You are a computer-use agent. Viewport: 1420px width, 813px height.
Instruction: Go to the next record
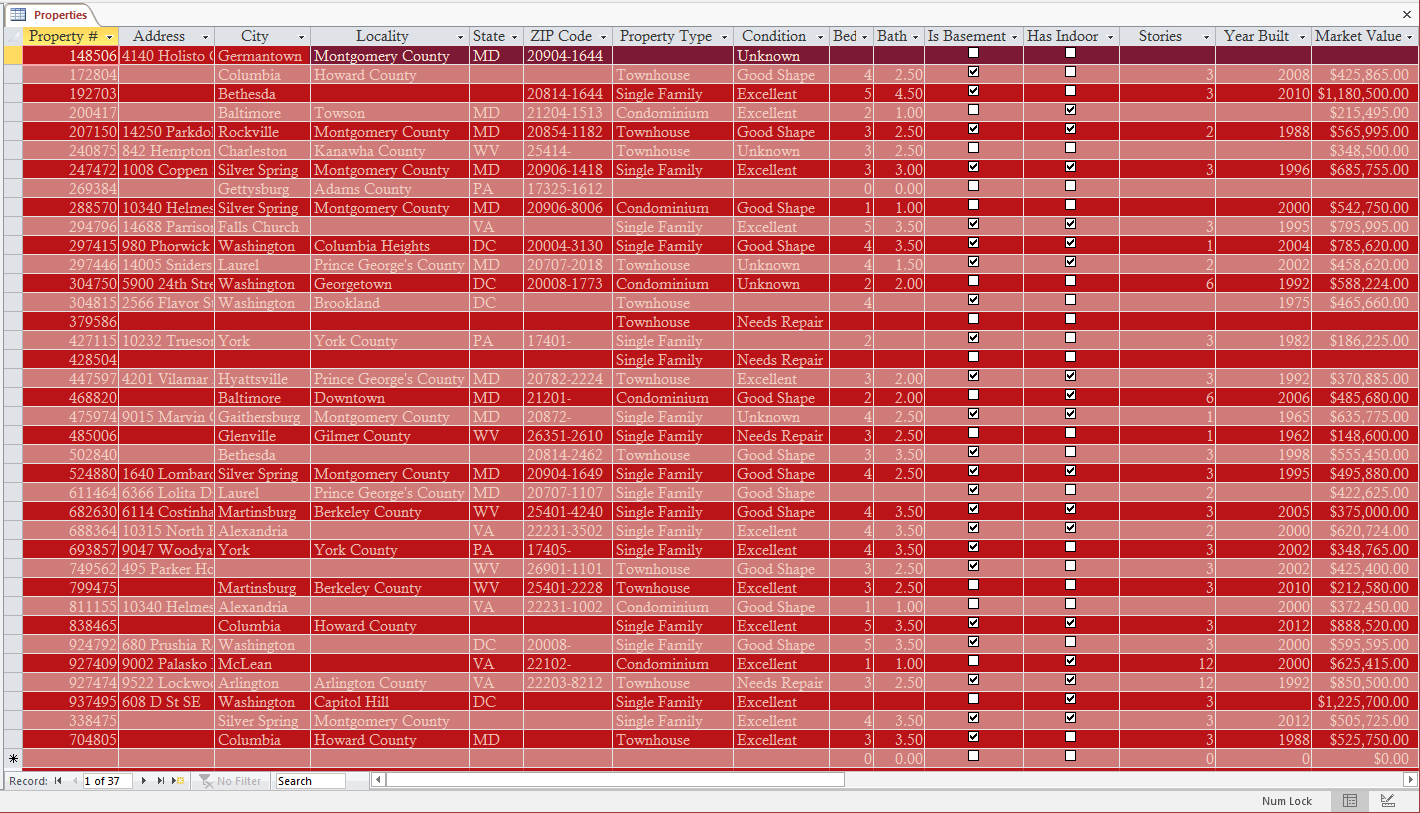(x=144, y=781)
